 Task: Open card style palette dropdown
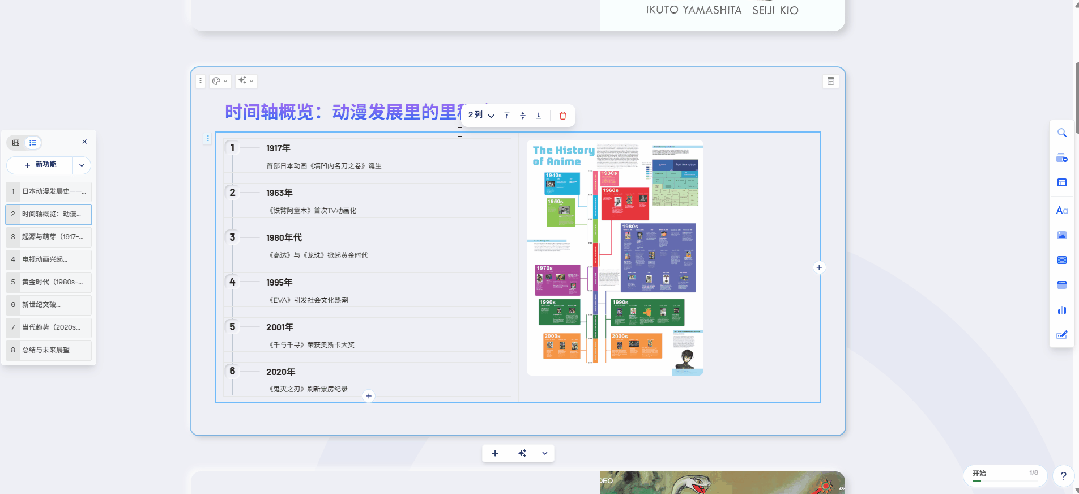(220, 81)
